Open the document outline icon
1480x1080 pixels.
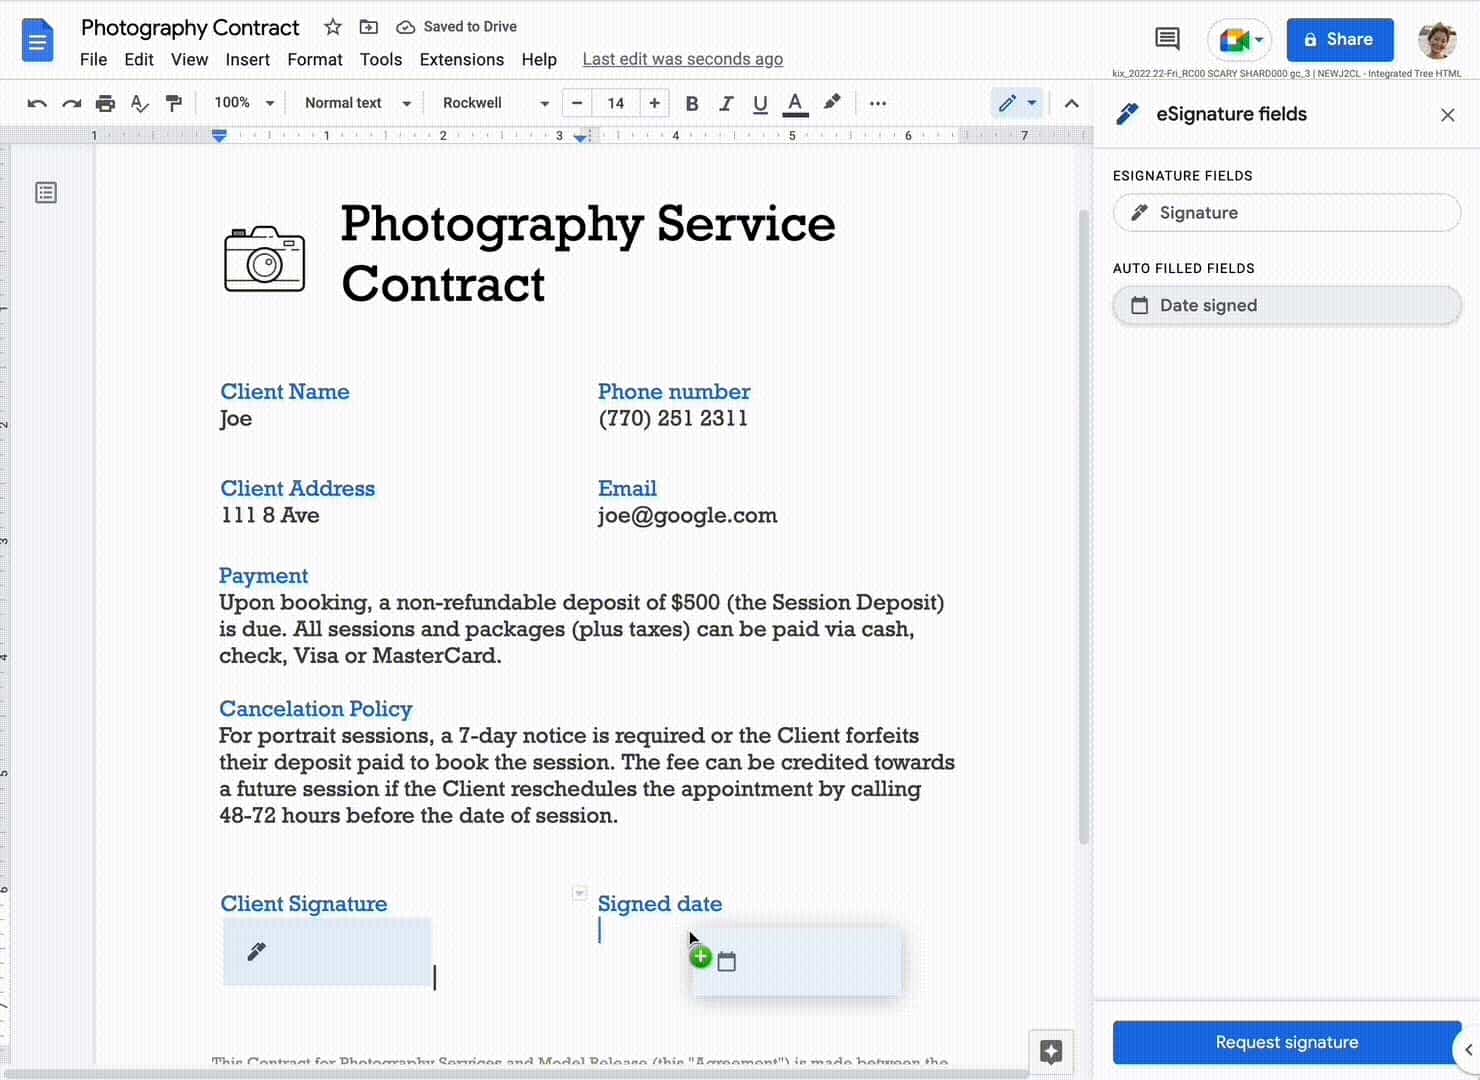(x=46, y=193)
